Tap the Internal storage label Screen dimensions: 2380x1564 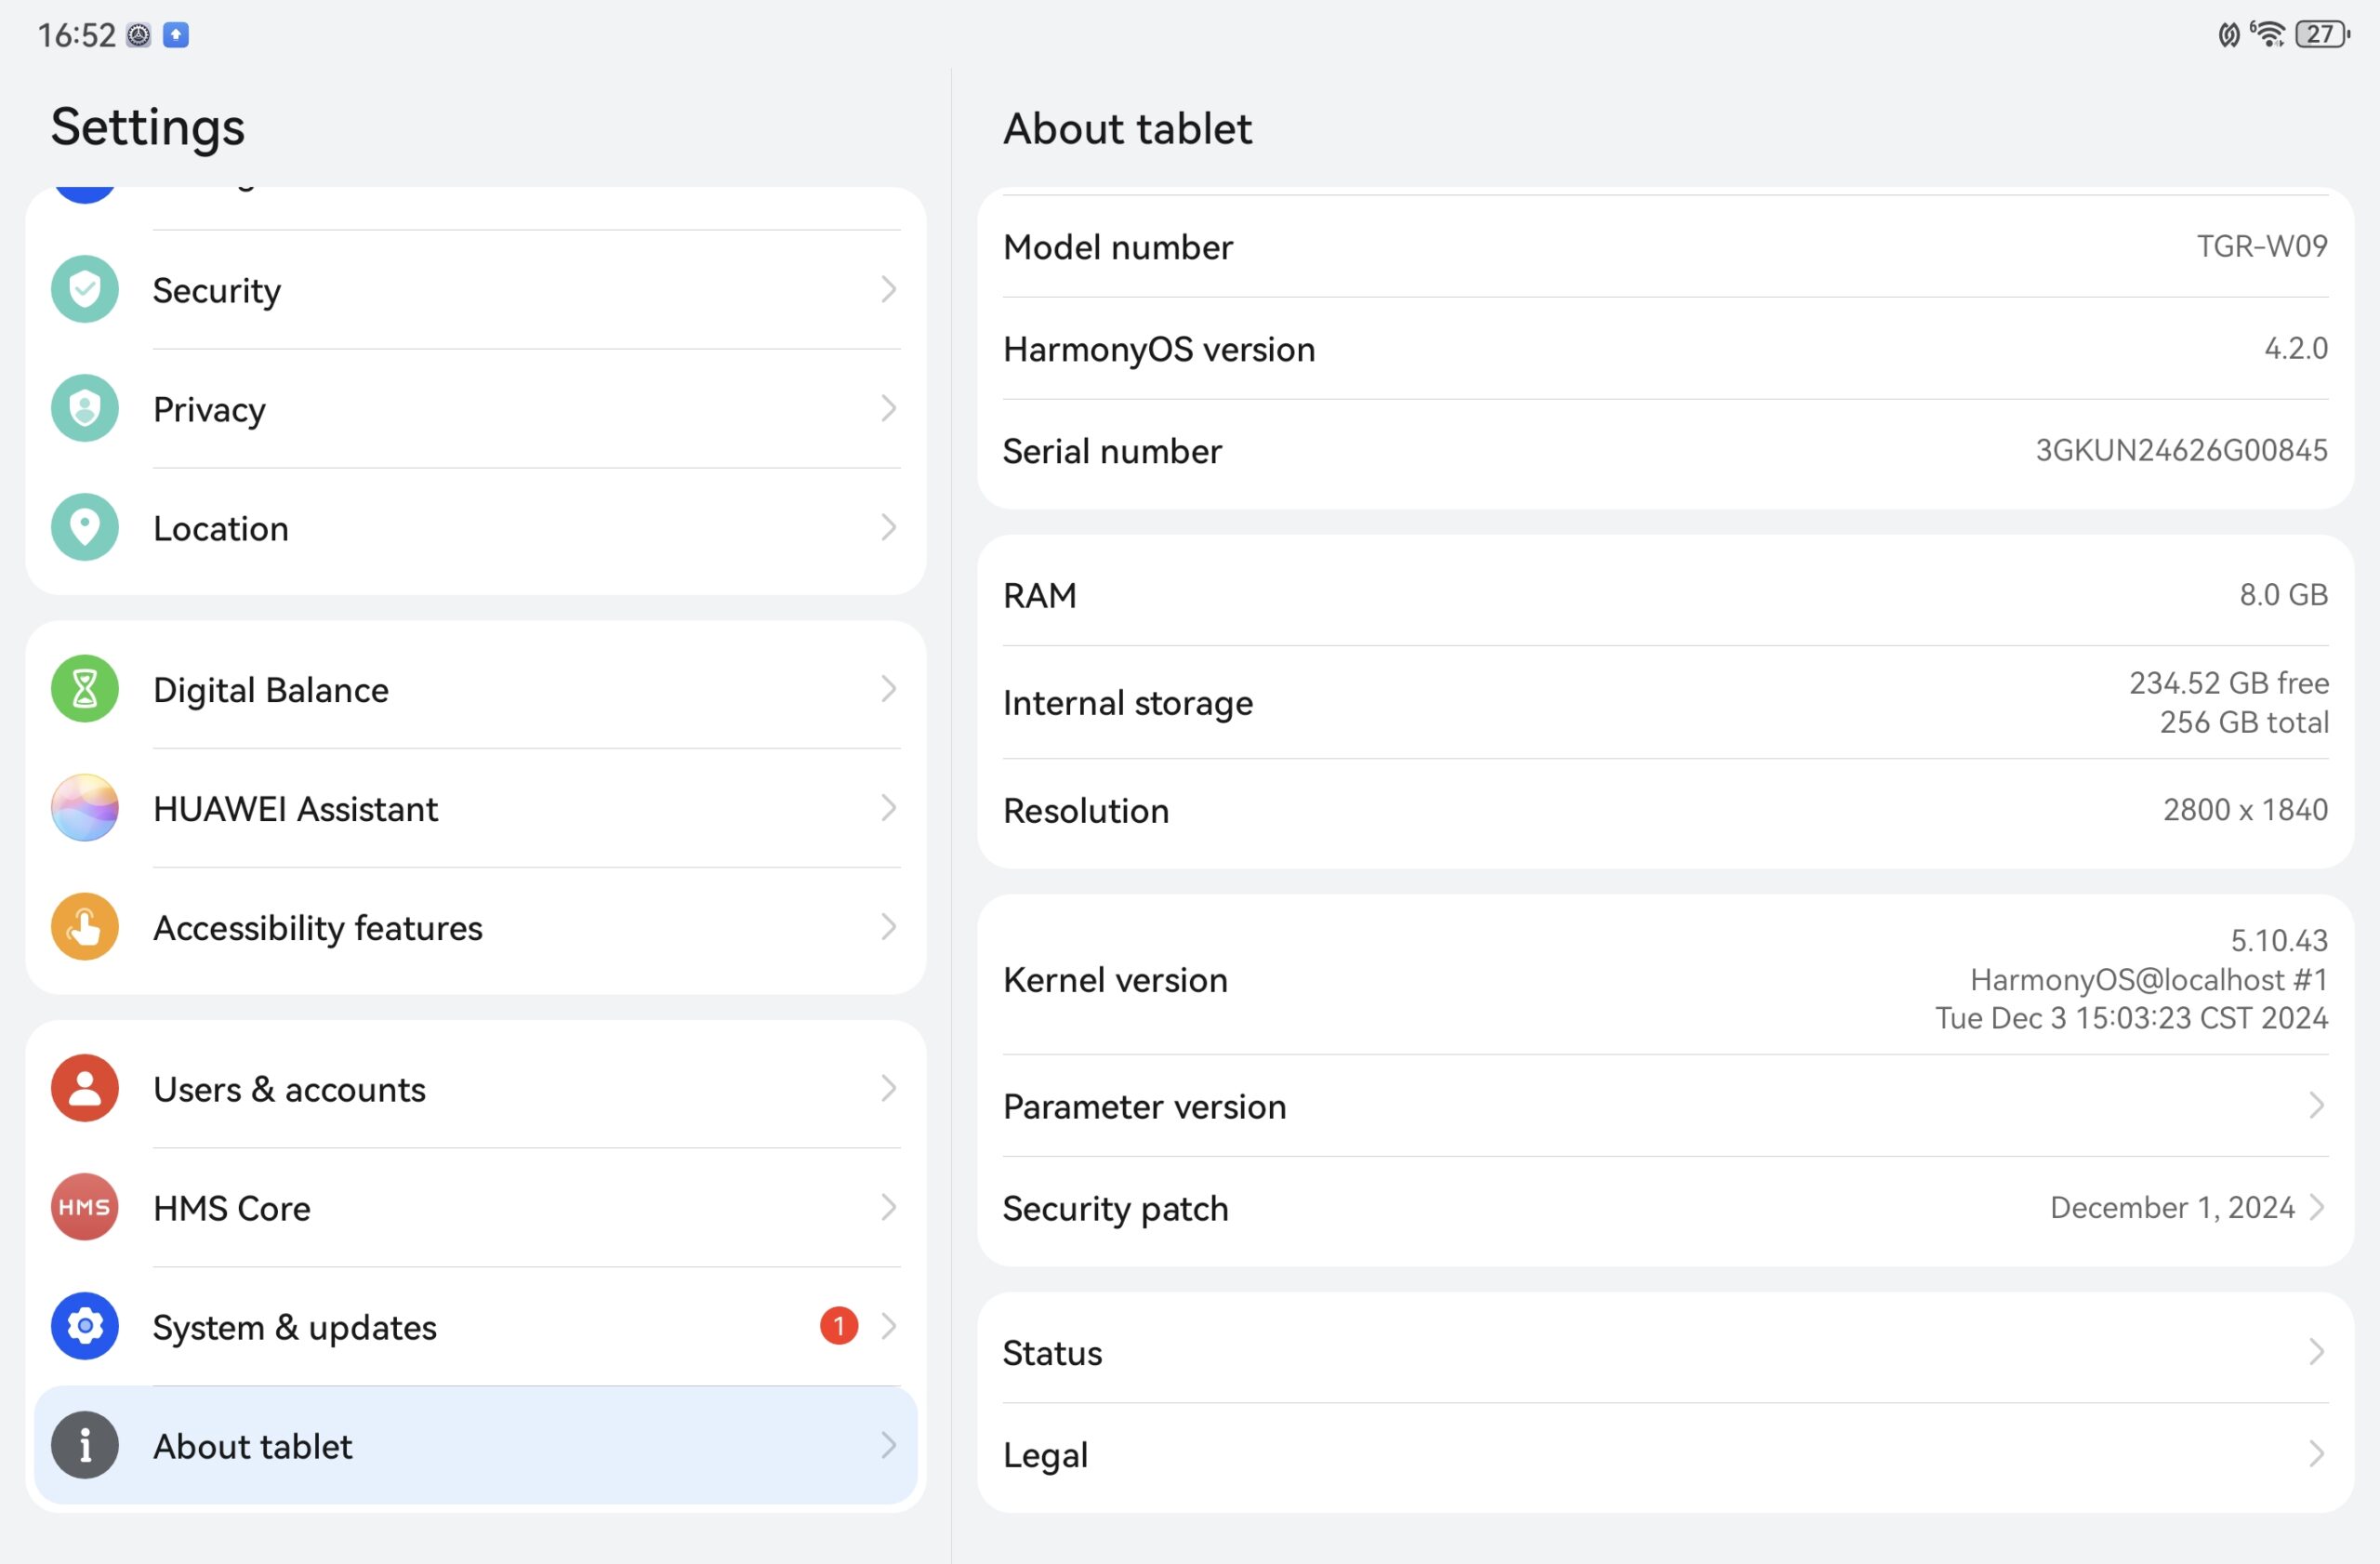[x=1128, y=703]
